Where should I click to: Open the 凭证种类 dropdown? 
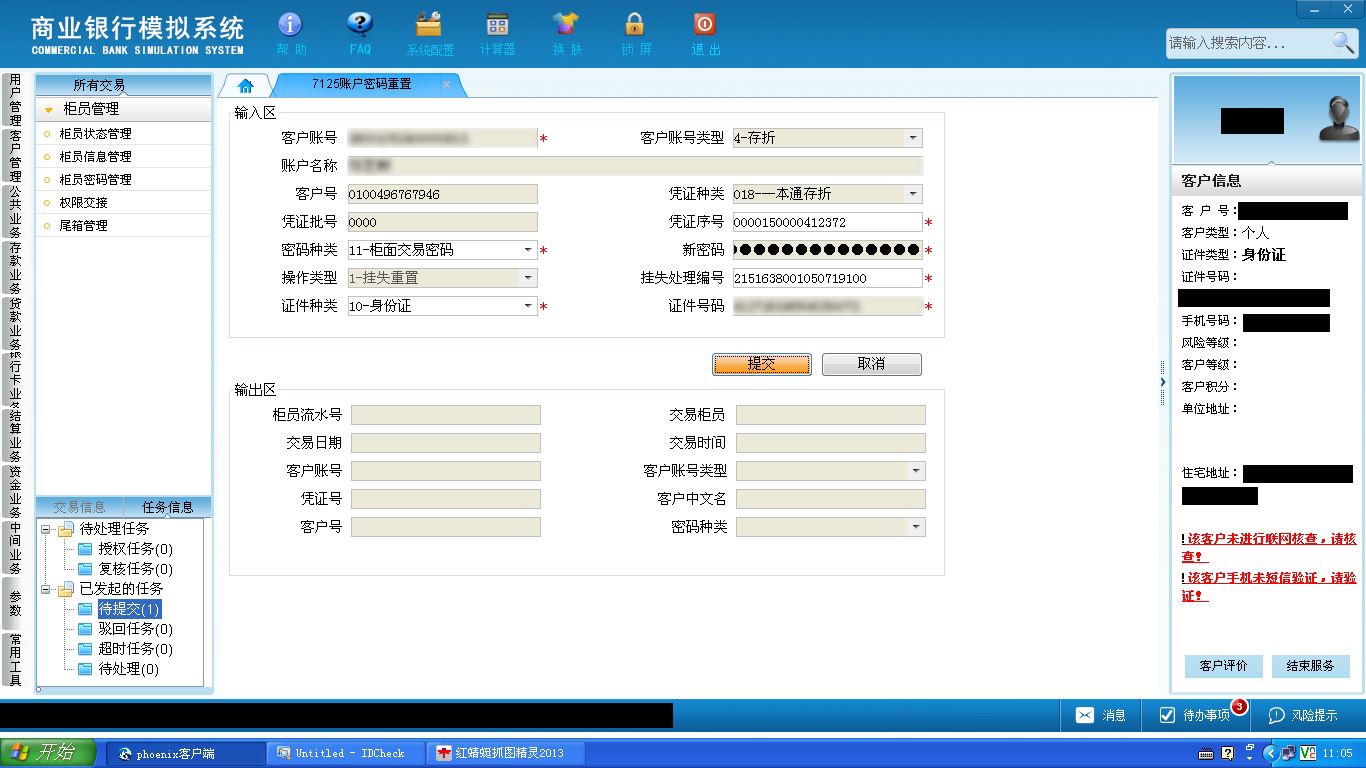pos(913,194)
